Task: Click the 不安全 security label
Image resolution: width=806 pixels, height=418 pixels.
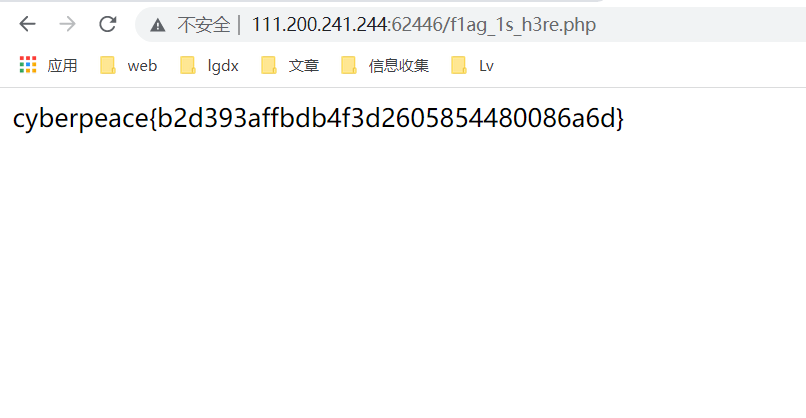Action: coord(204,25)
